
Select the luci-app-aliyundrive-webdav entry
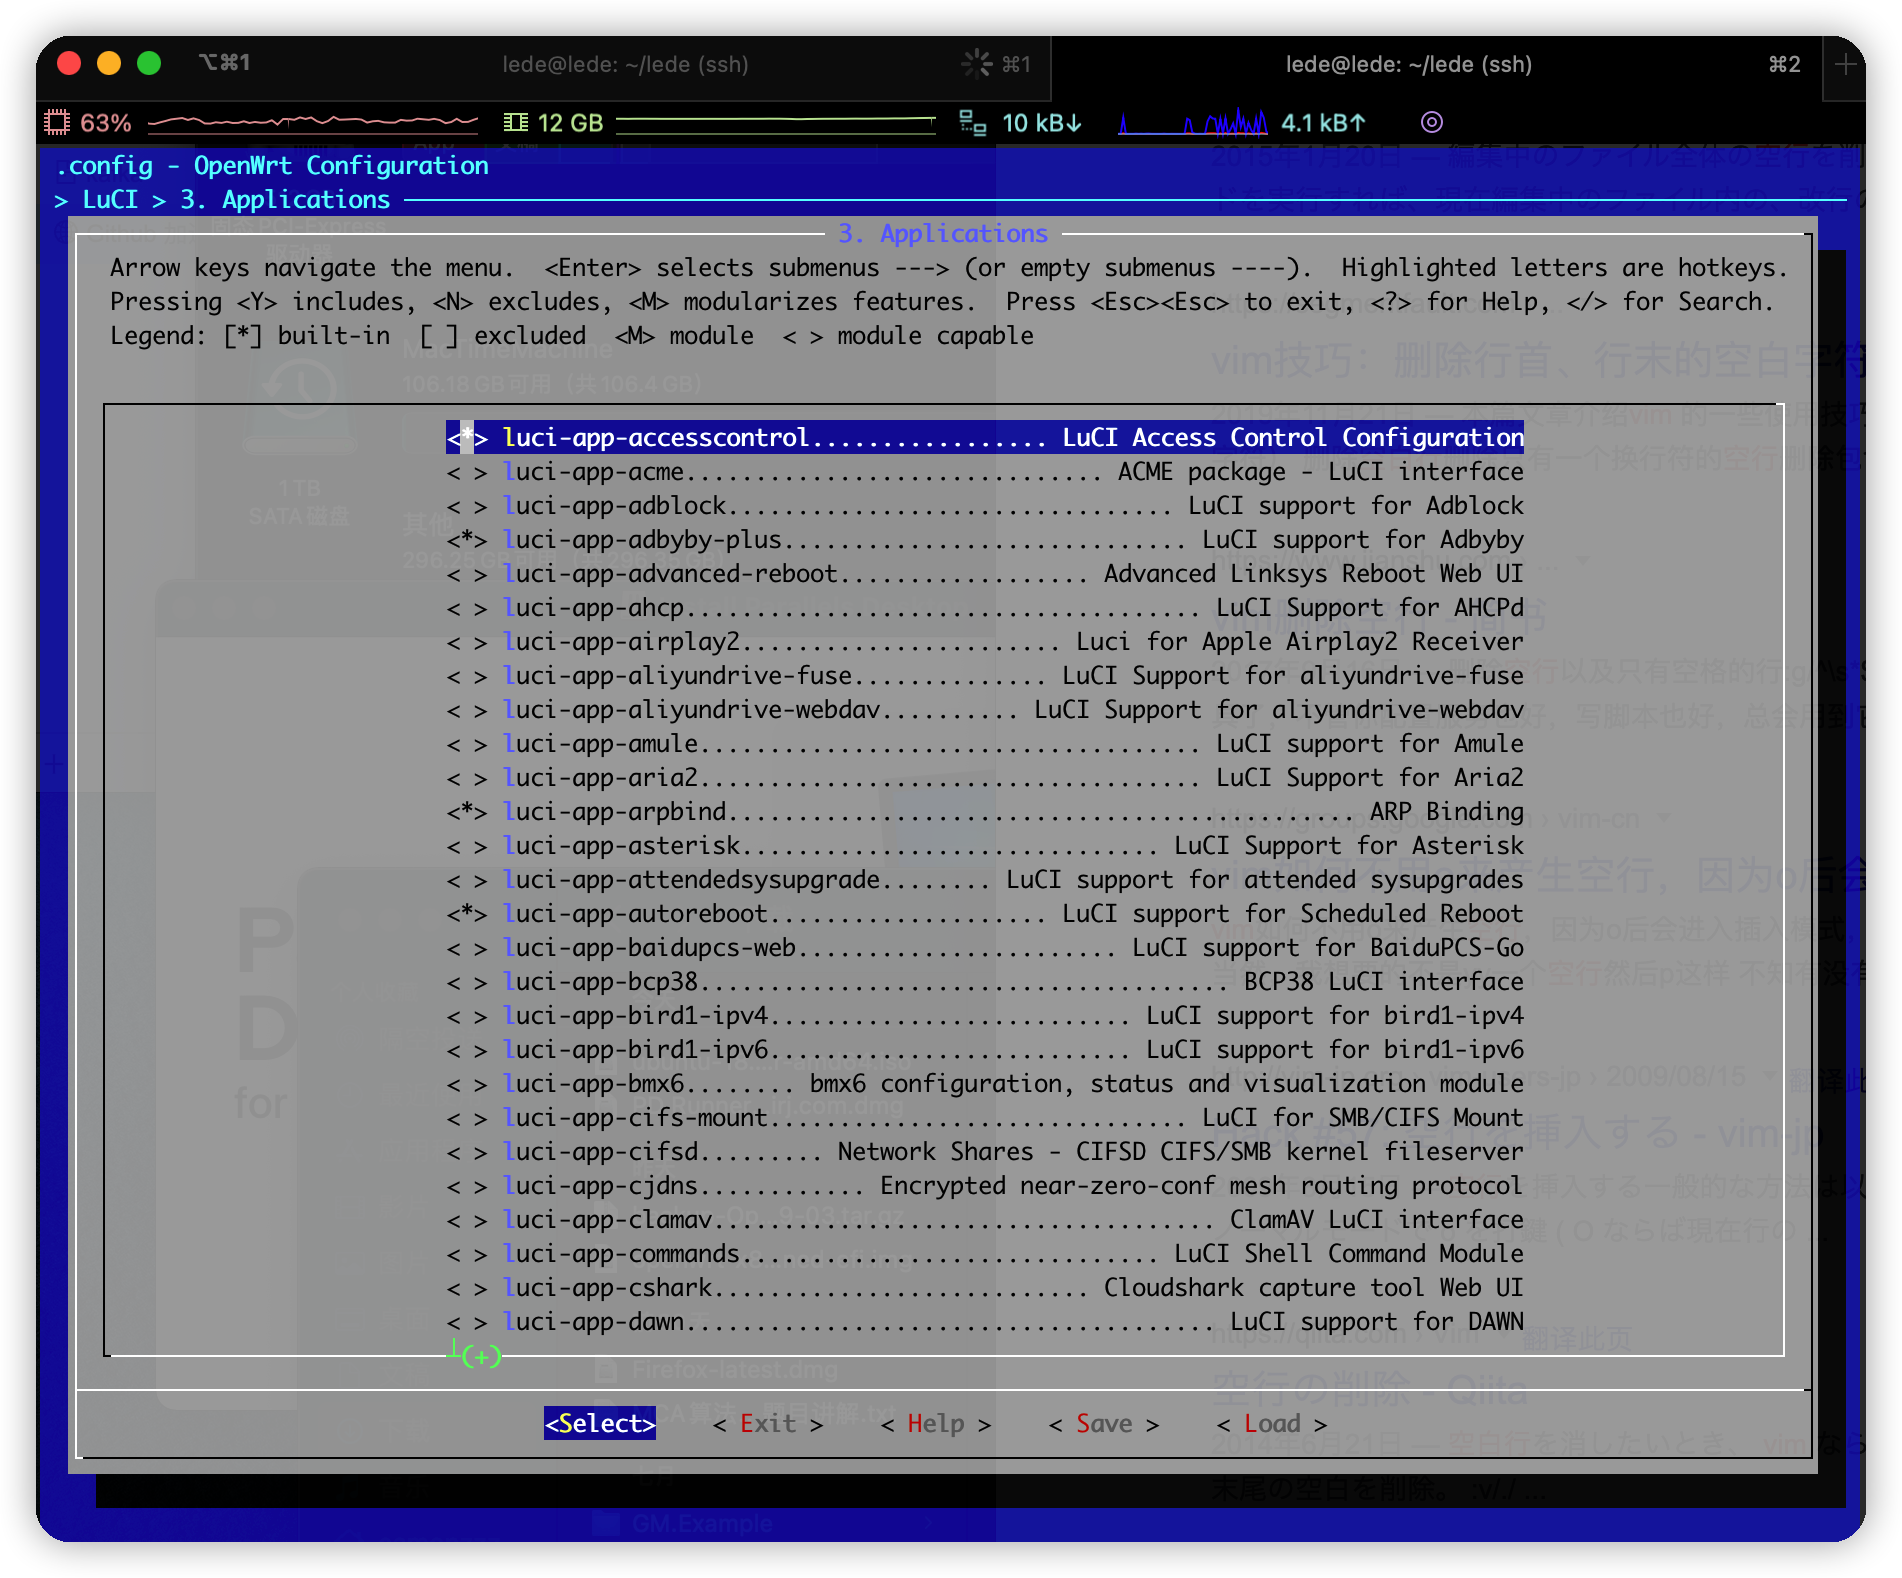(985, 710)
